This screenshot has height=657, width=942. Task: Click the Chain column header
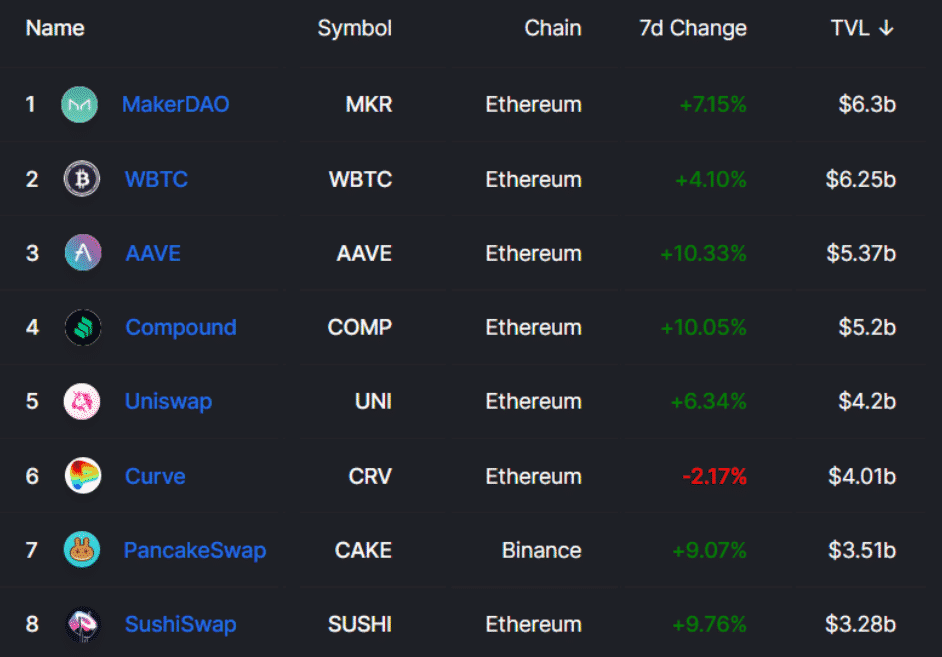pyautogui.click(x=553, y=28)
